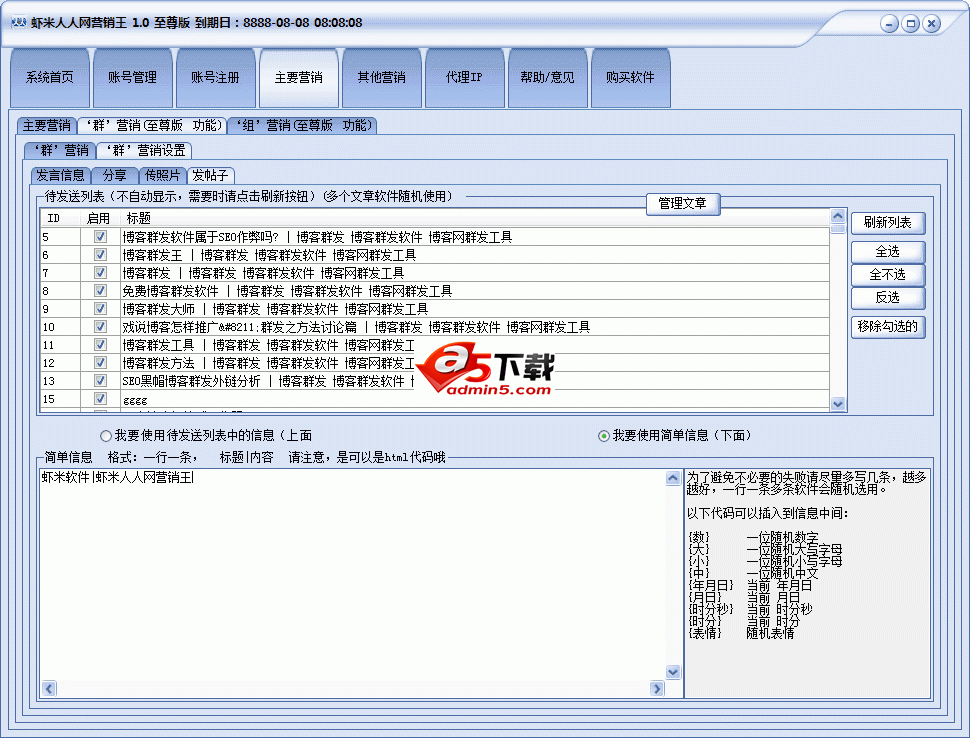Open the 账号管理 tab

pyautogui.click(x=132, y=77)
